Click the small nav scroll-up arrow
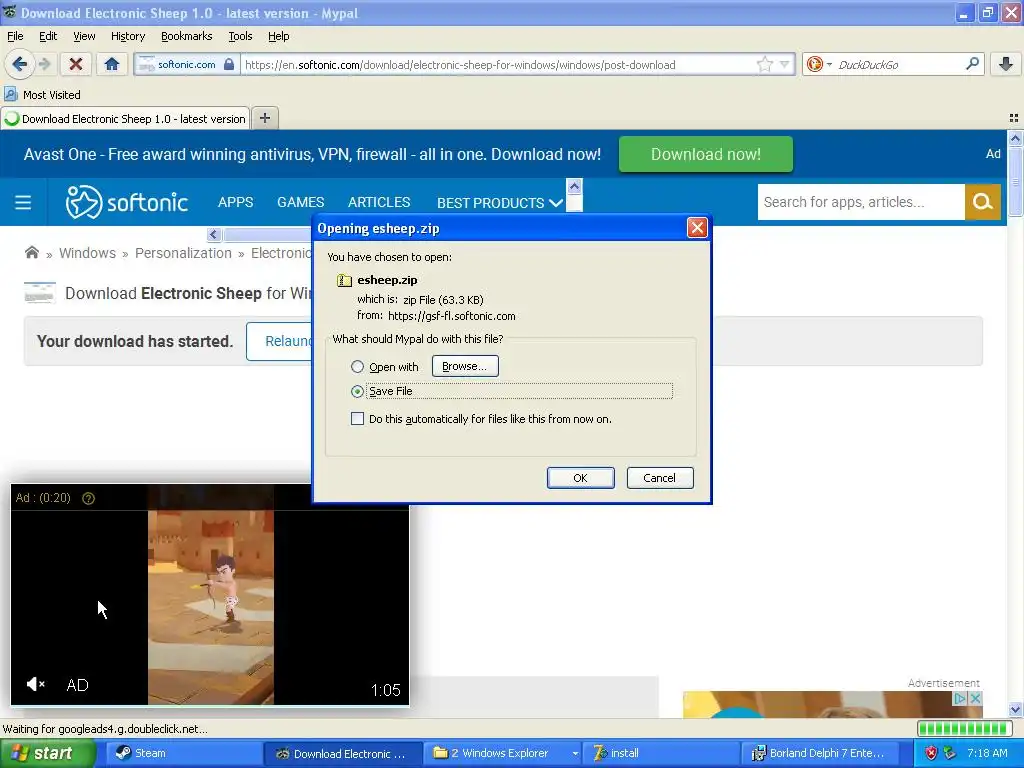 (574, 187)
